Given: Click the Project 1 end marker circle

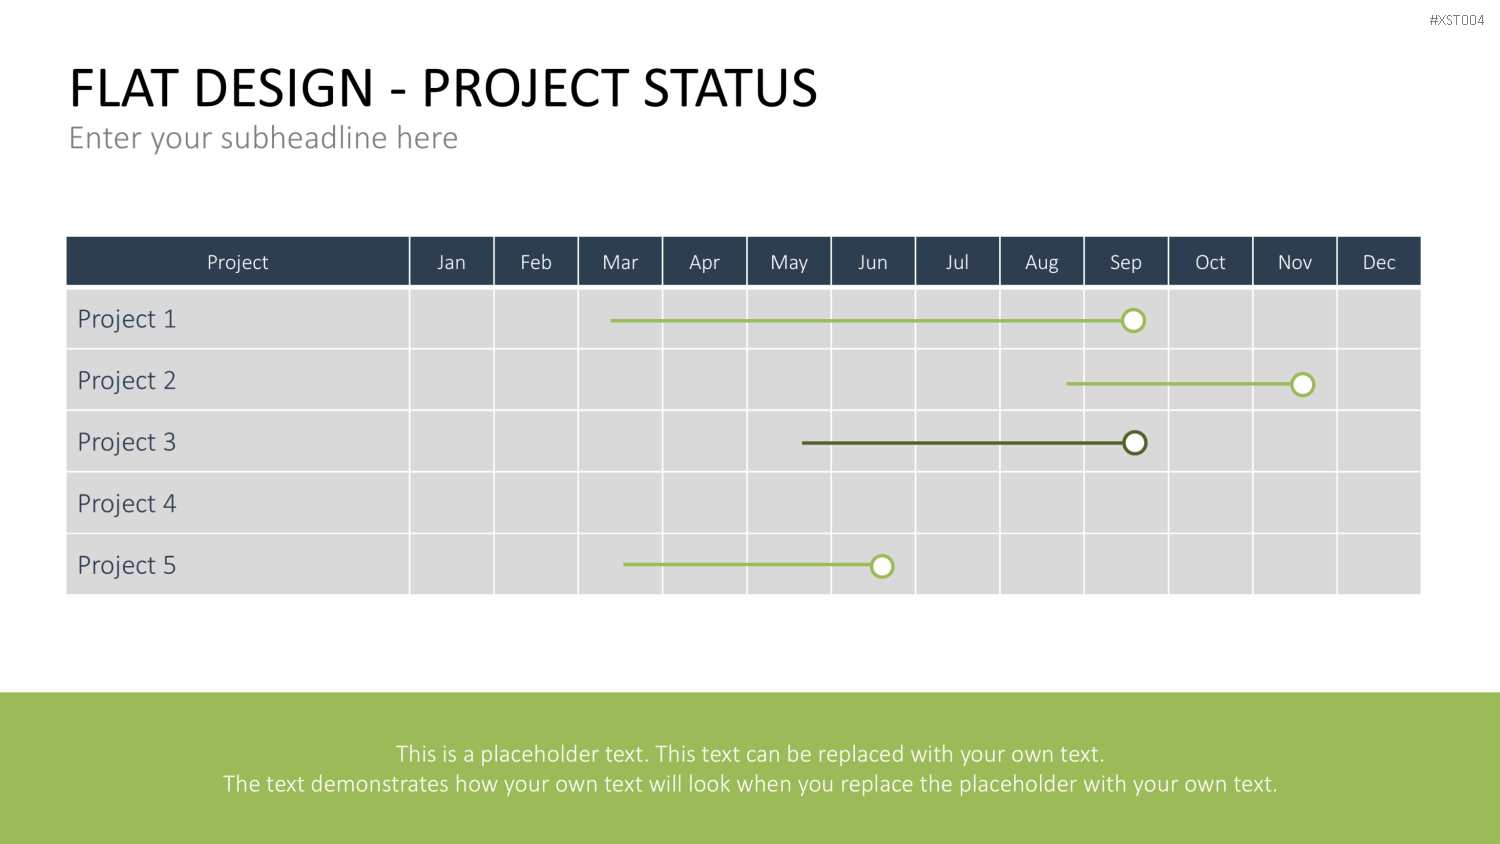Looking at the screenshot, I should pyautogui.click(x=1133, y=320).
